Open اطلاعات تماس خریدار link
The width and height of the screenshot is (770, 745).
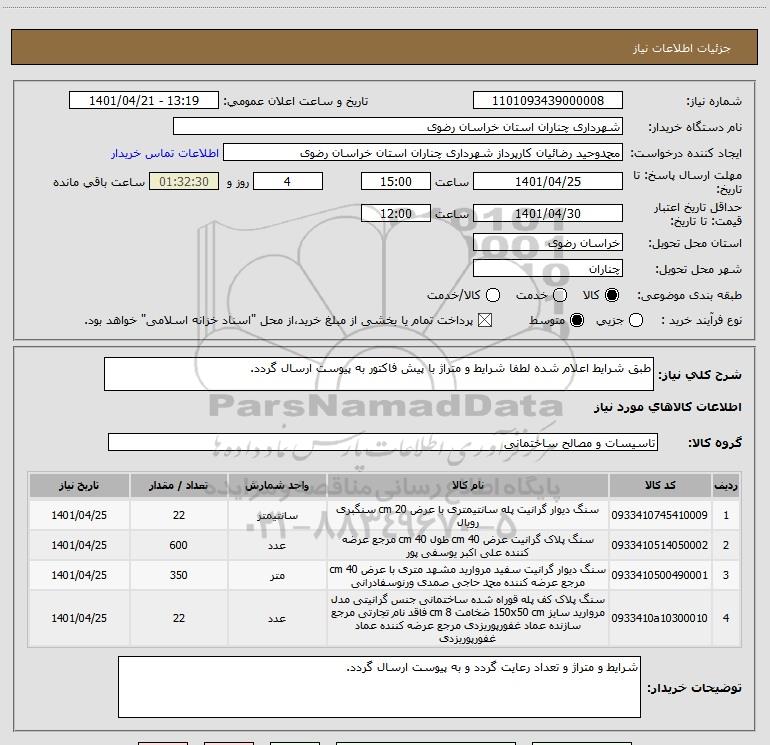point(165,153)
